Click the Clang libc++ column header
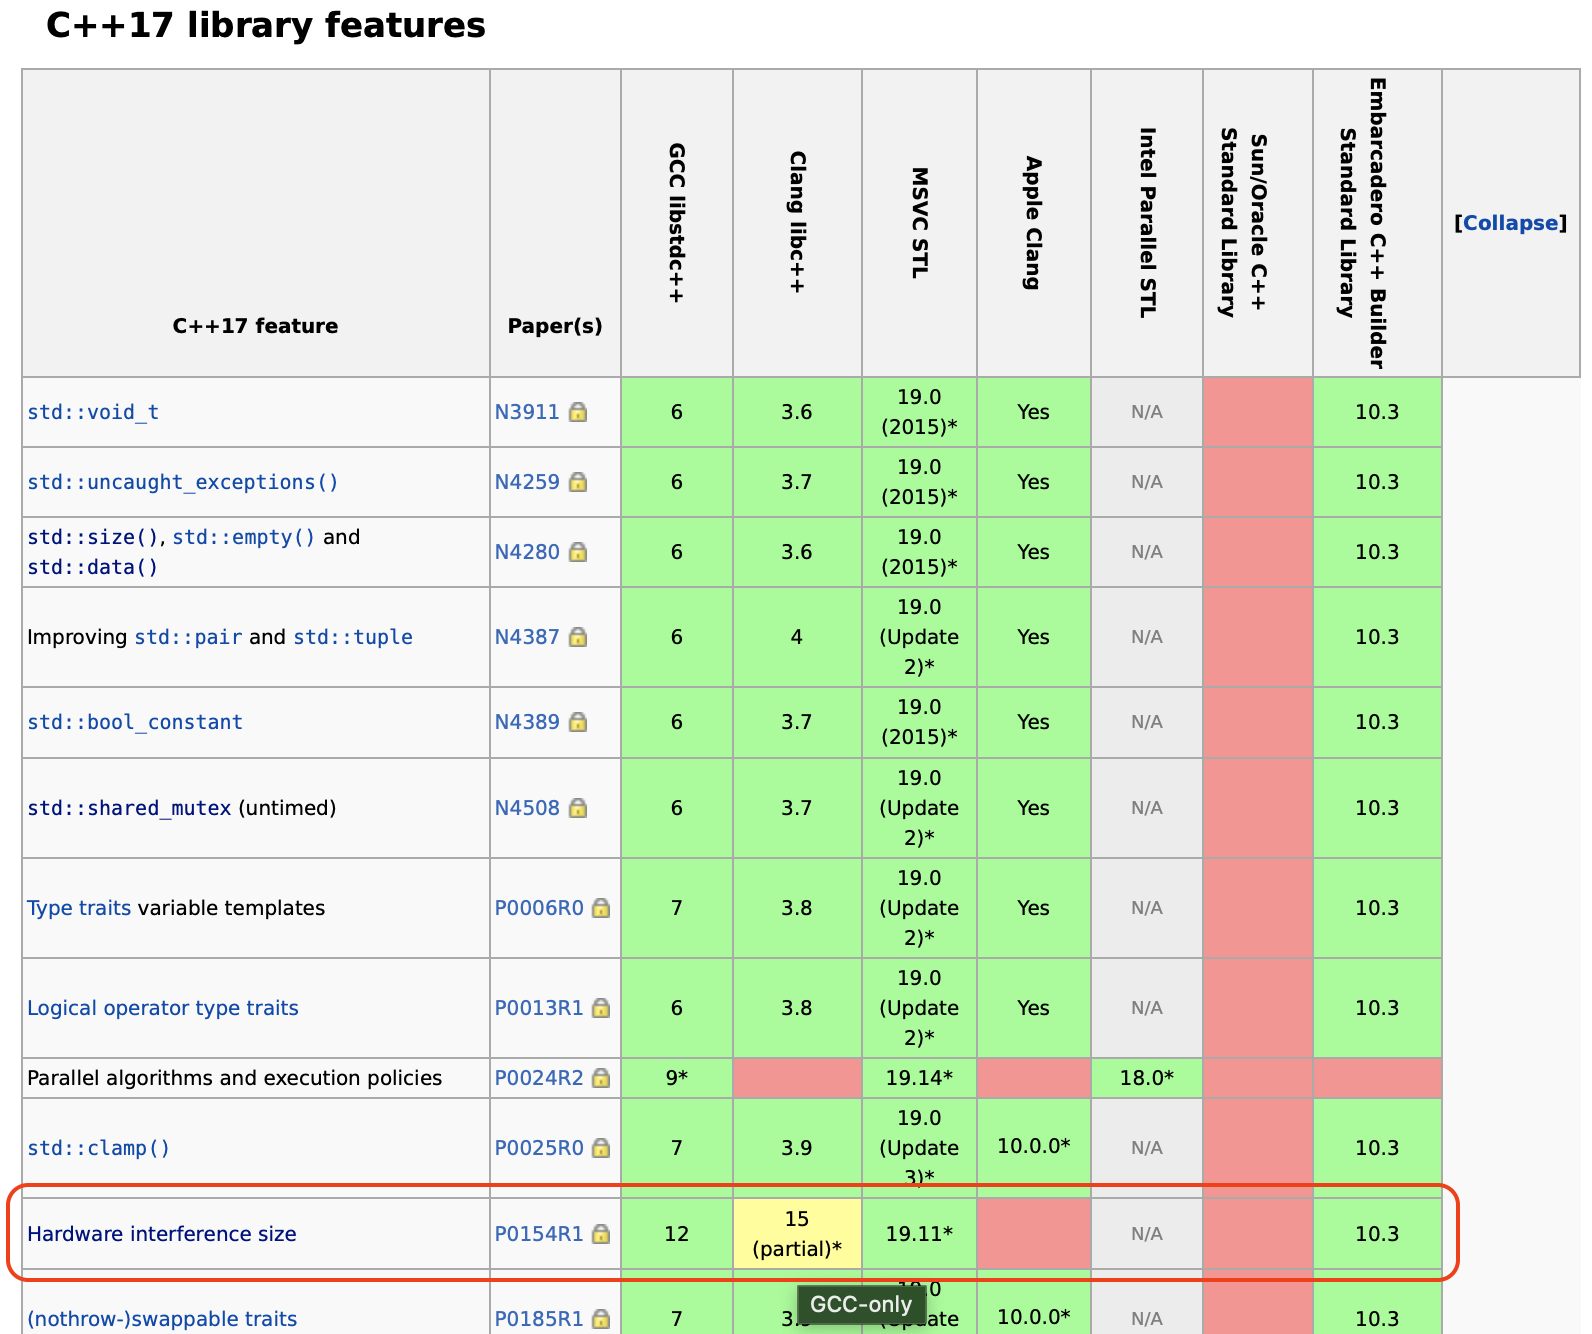The height and width of the screenshot is (1334, 1592). pos(797,223)
